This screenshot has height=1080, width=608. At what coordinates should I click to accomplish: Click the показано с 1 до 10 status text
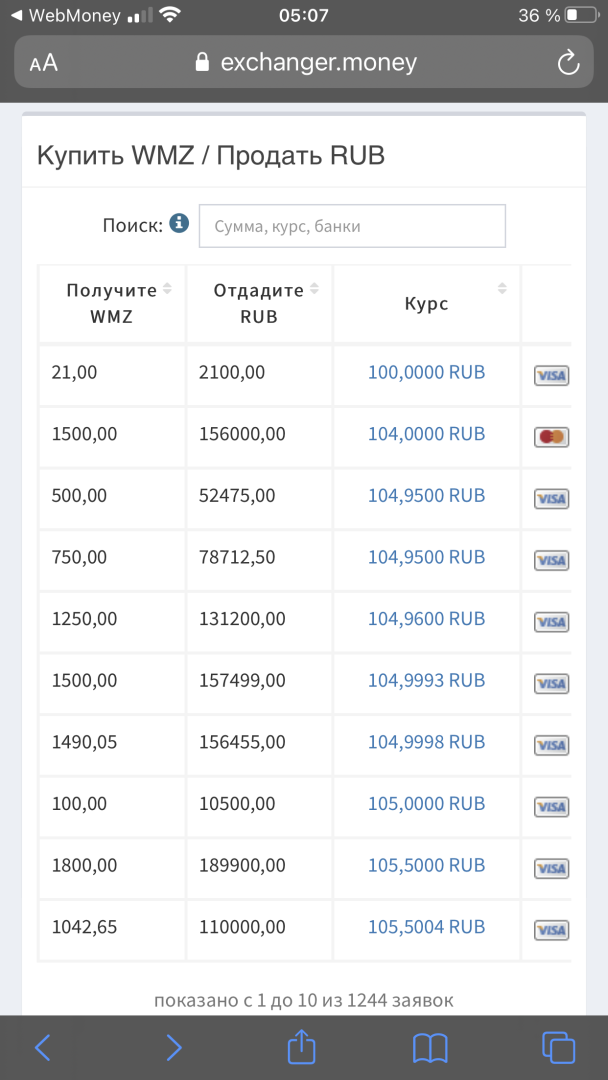point(304,1000)
